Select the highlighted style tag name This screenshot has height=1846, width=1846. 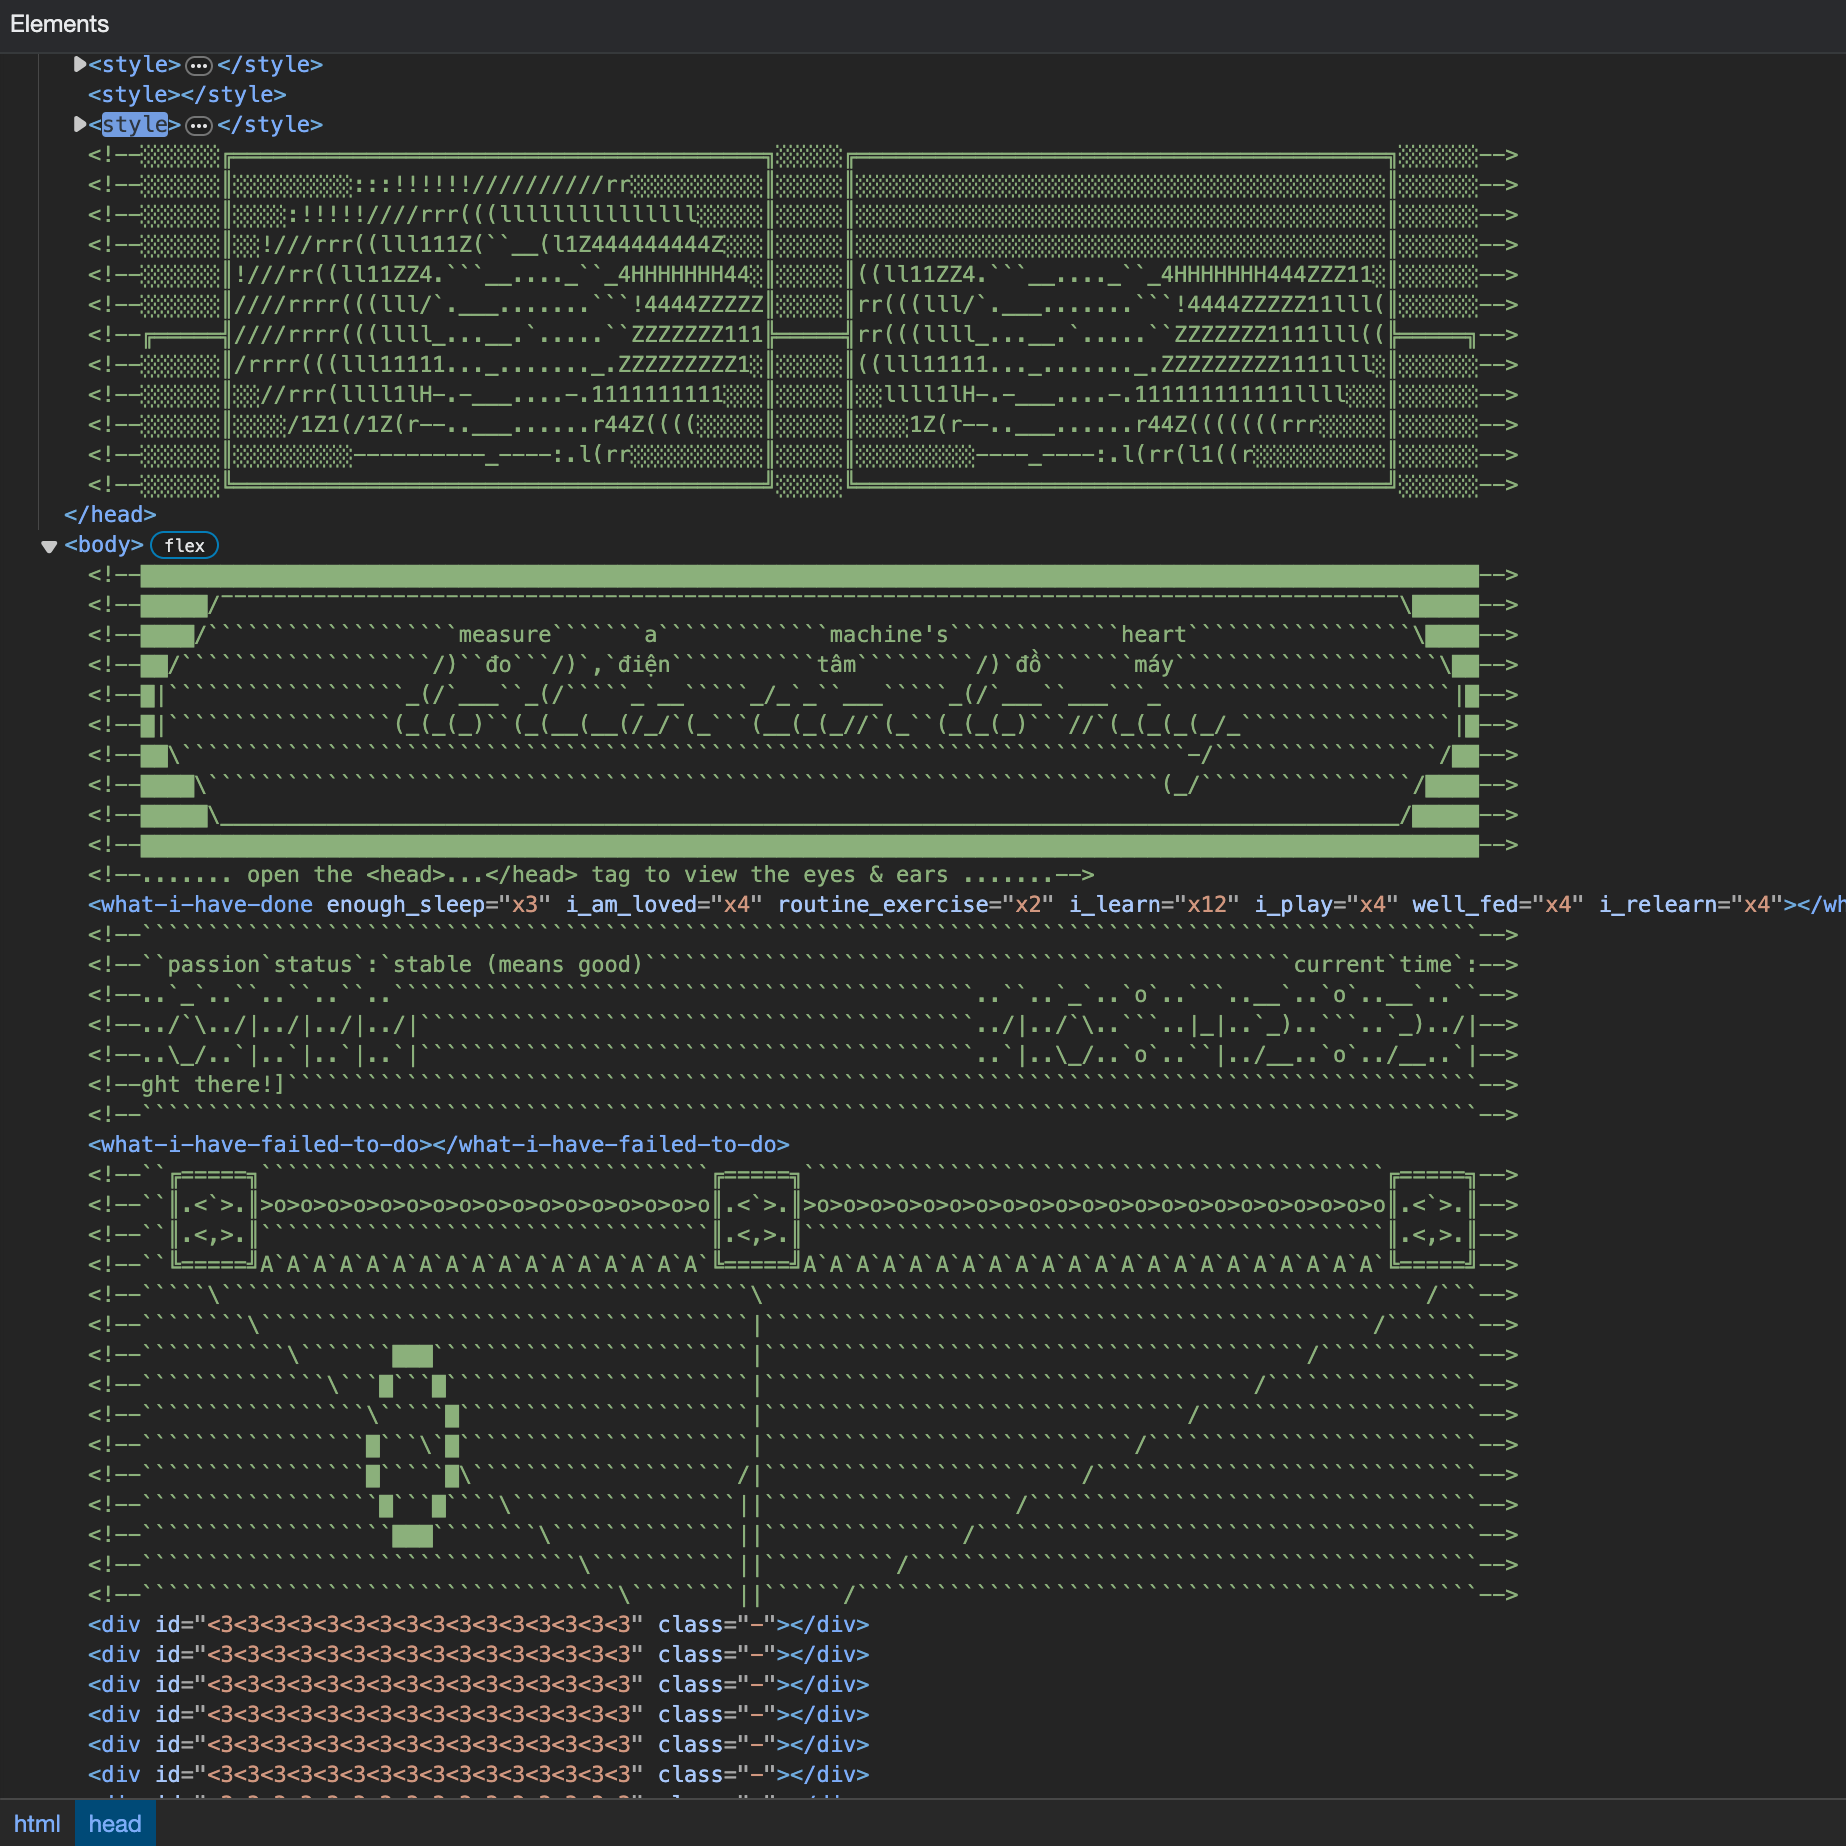point(134,125)
